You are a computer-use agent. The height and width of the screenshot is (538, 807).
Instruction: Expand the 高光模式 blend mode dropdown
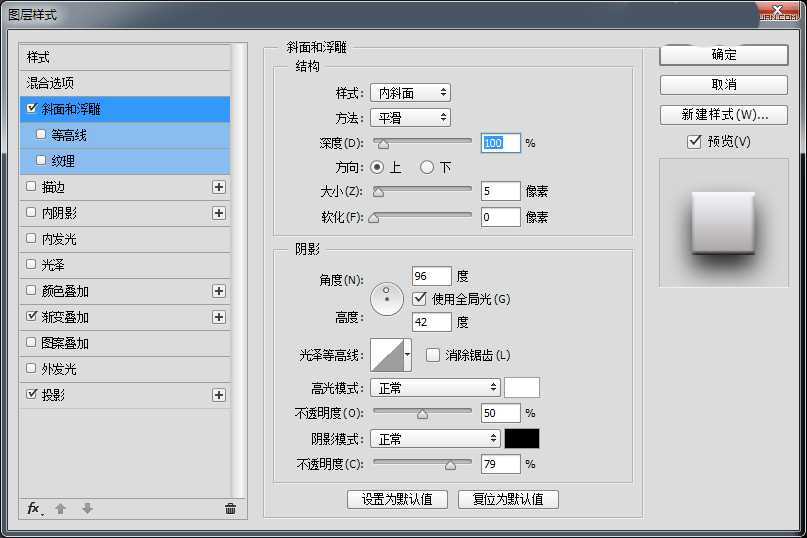click(435, 387)
